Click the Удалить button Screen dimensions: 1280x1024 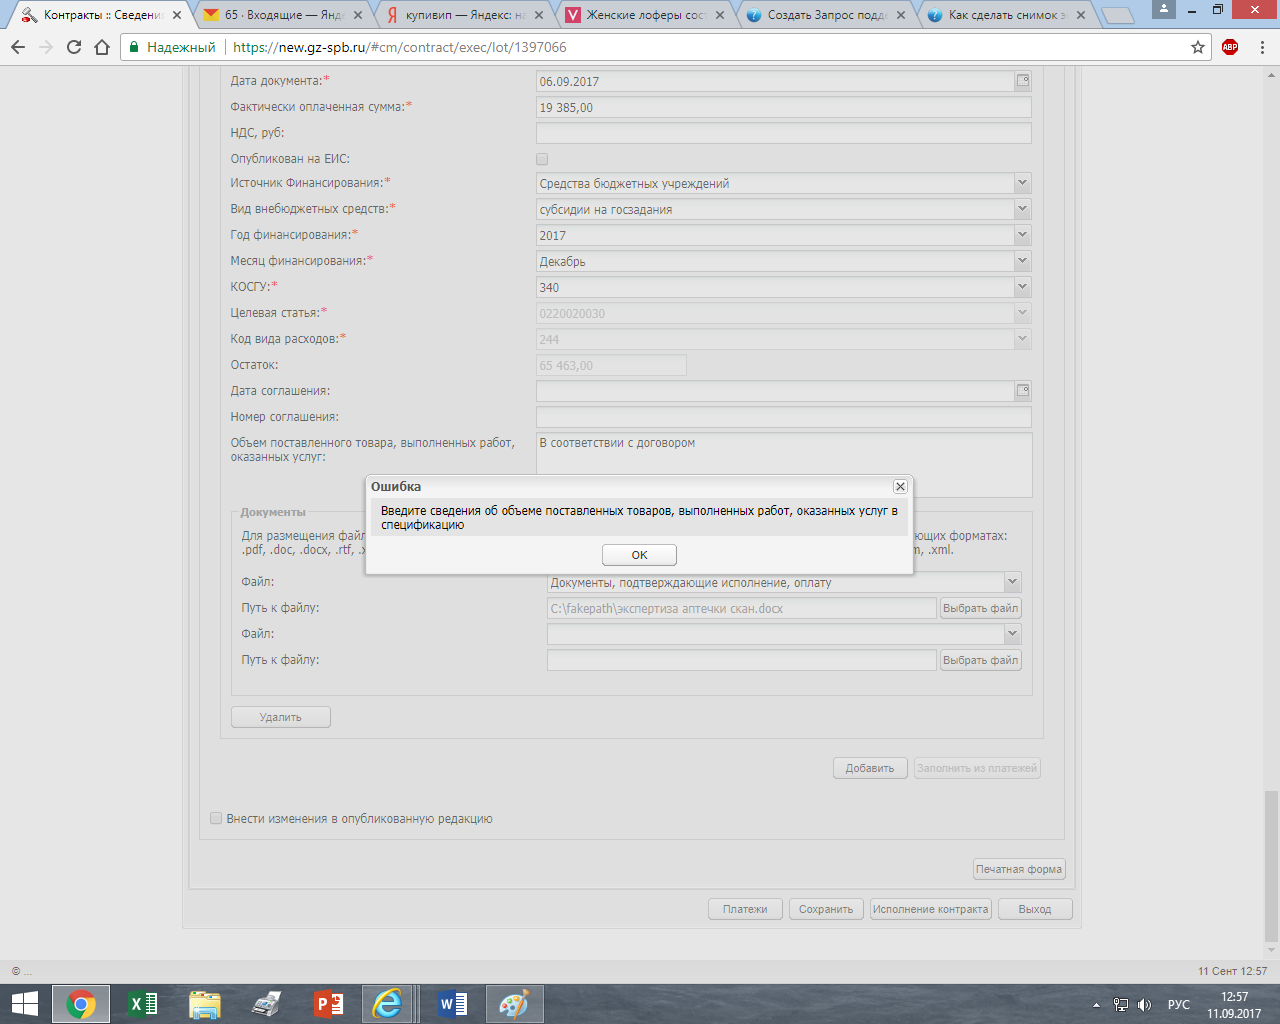click(x=281, y=717)
